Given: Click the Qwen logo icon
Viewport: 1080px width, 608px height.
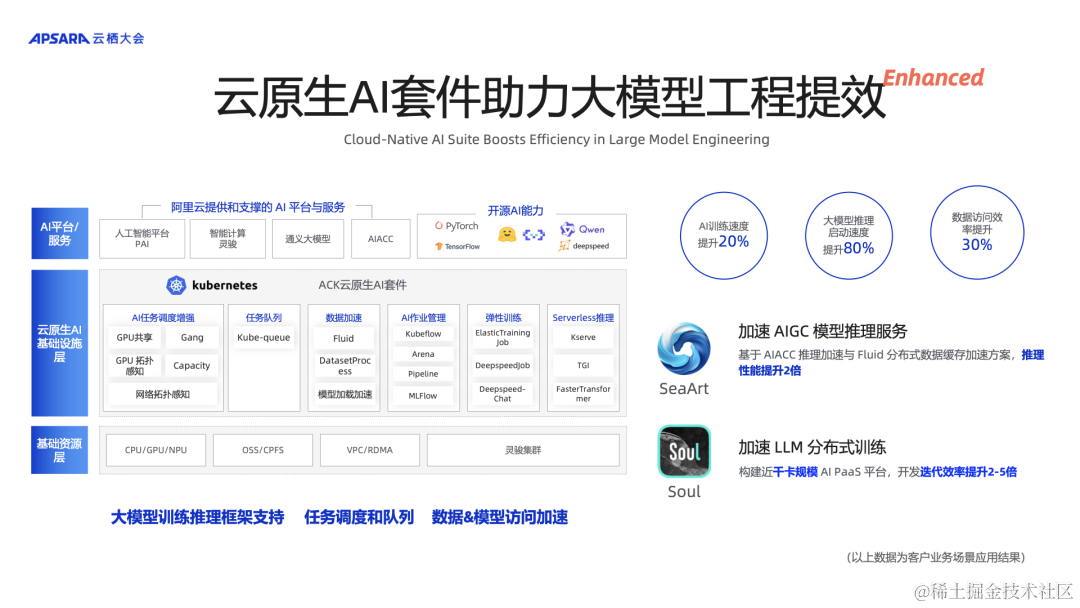Looking at the screenshot, I should pyautogui.click(x=567, y=229).
